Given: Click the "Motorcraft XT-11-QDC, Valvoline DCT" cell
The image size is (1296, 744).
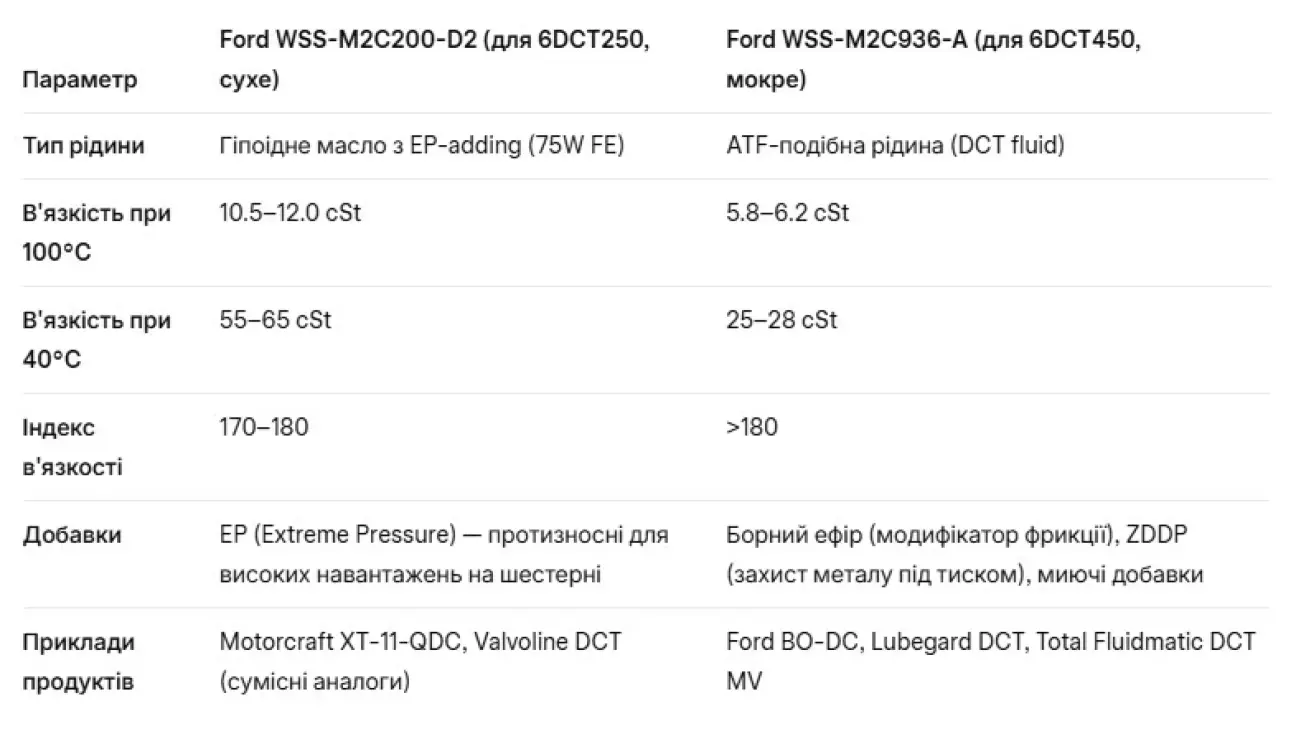Looking at the screenshot, I should pyautogui.click(x=420, y=661).
